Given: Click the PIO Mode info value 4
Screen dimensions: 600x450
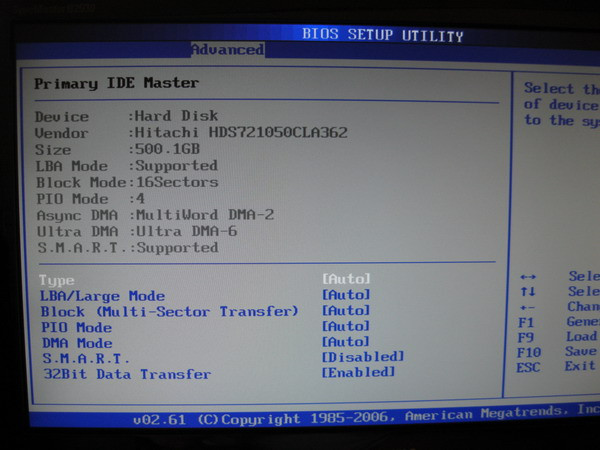Looking at the screenshot, I should click(x=140, y=199).
